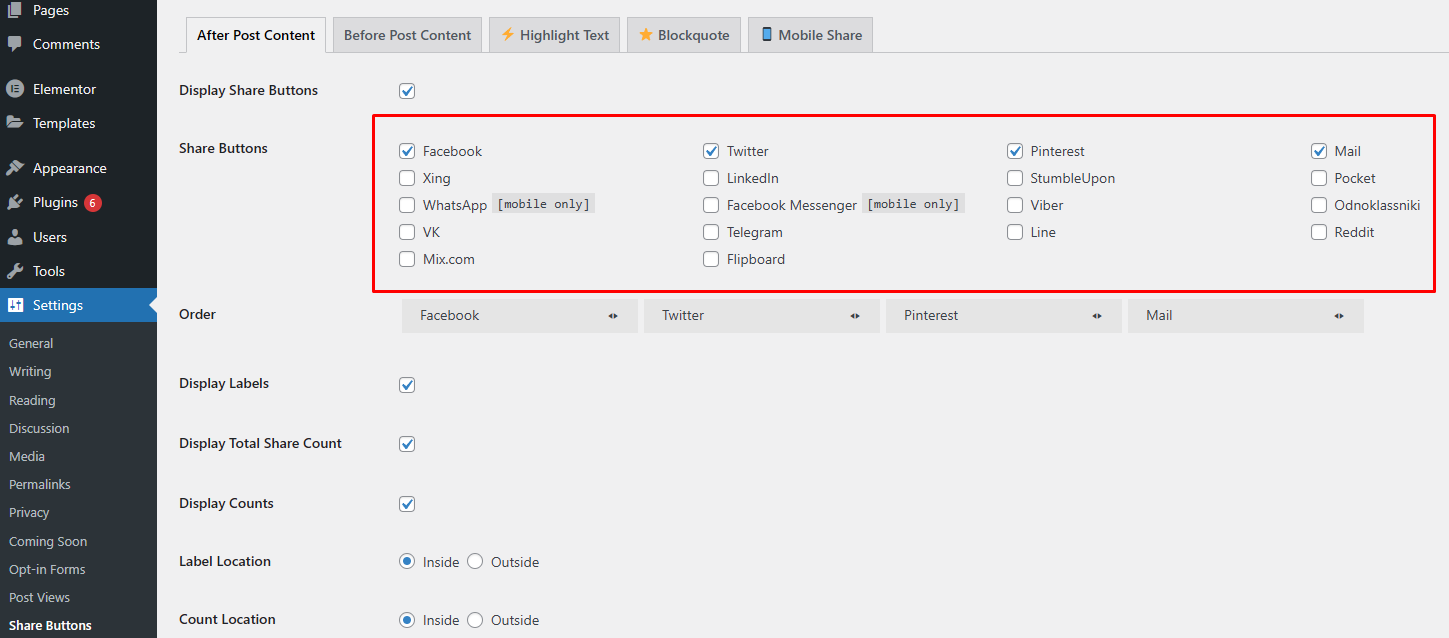Choose Inside for Count Location
The height and width of the screenshot is (638, 1449).
click(x=407, y=620)
